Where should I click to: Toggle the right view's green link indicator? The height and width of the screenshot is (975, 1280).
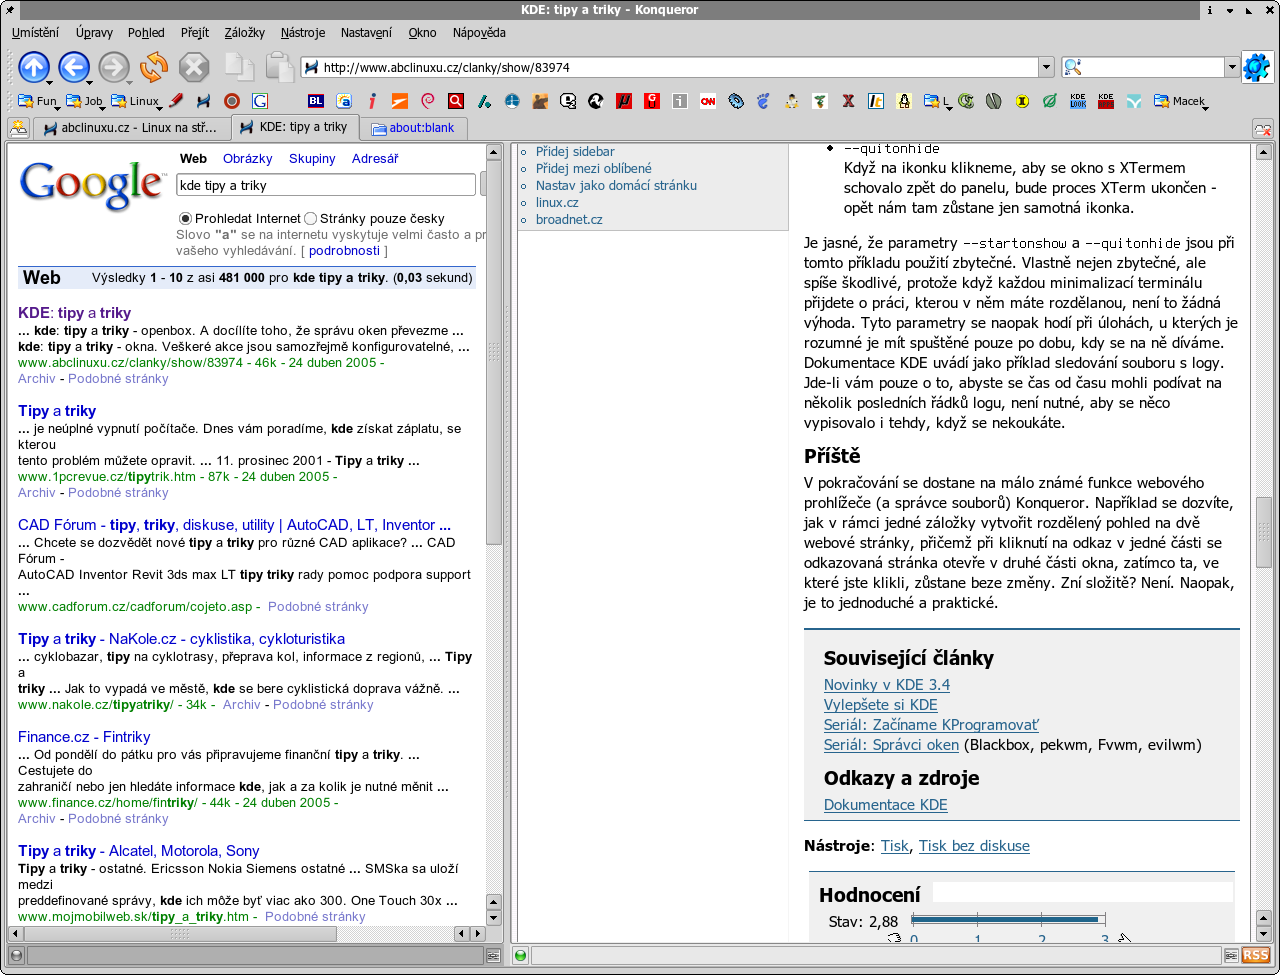[x=520, y=955]
